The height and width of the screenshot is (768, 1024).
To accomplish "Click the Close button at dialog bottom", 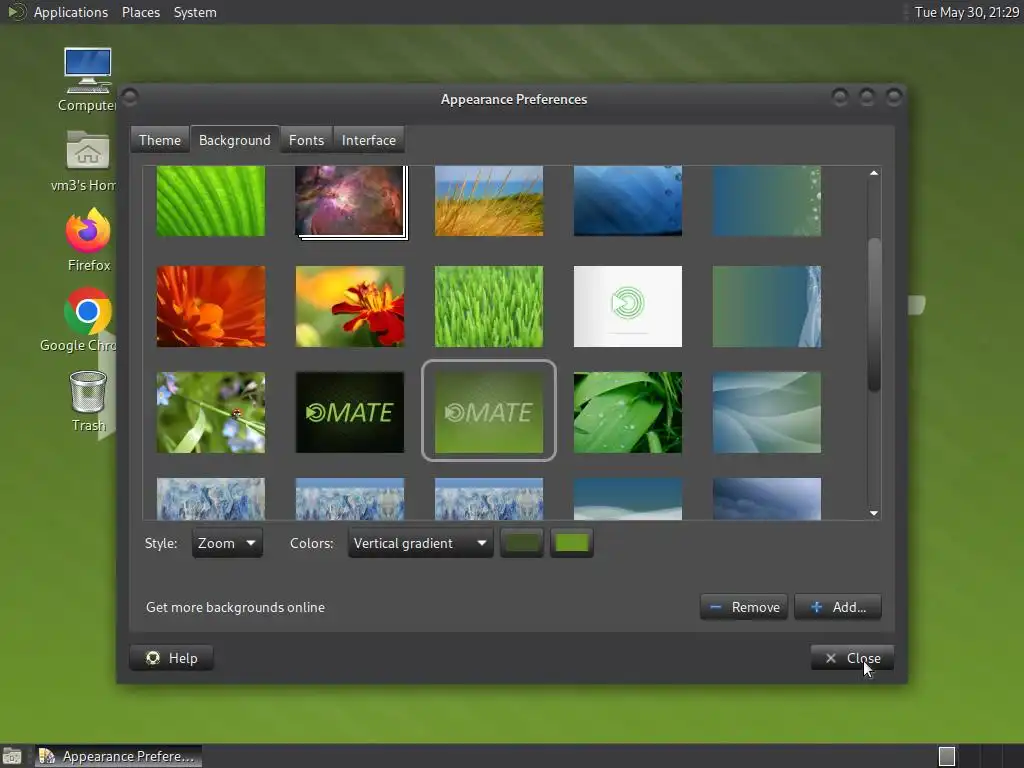I will 852,658.
